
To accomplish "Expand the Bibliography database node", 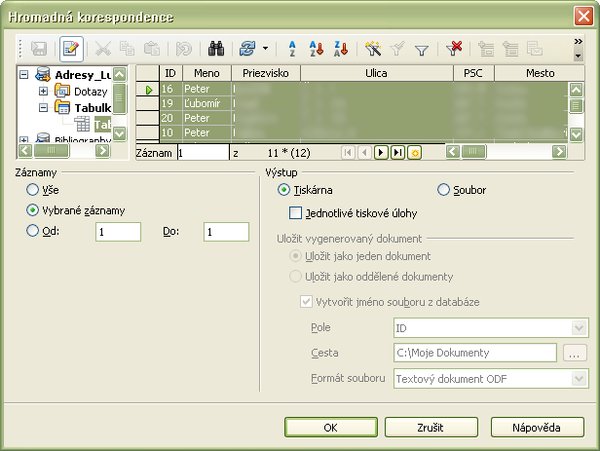I will click(24, 140).
